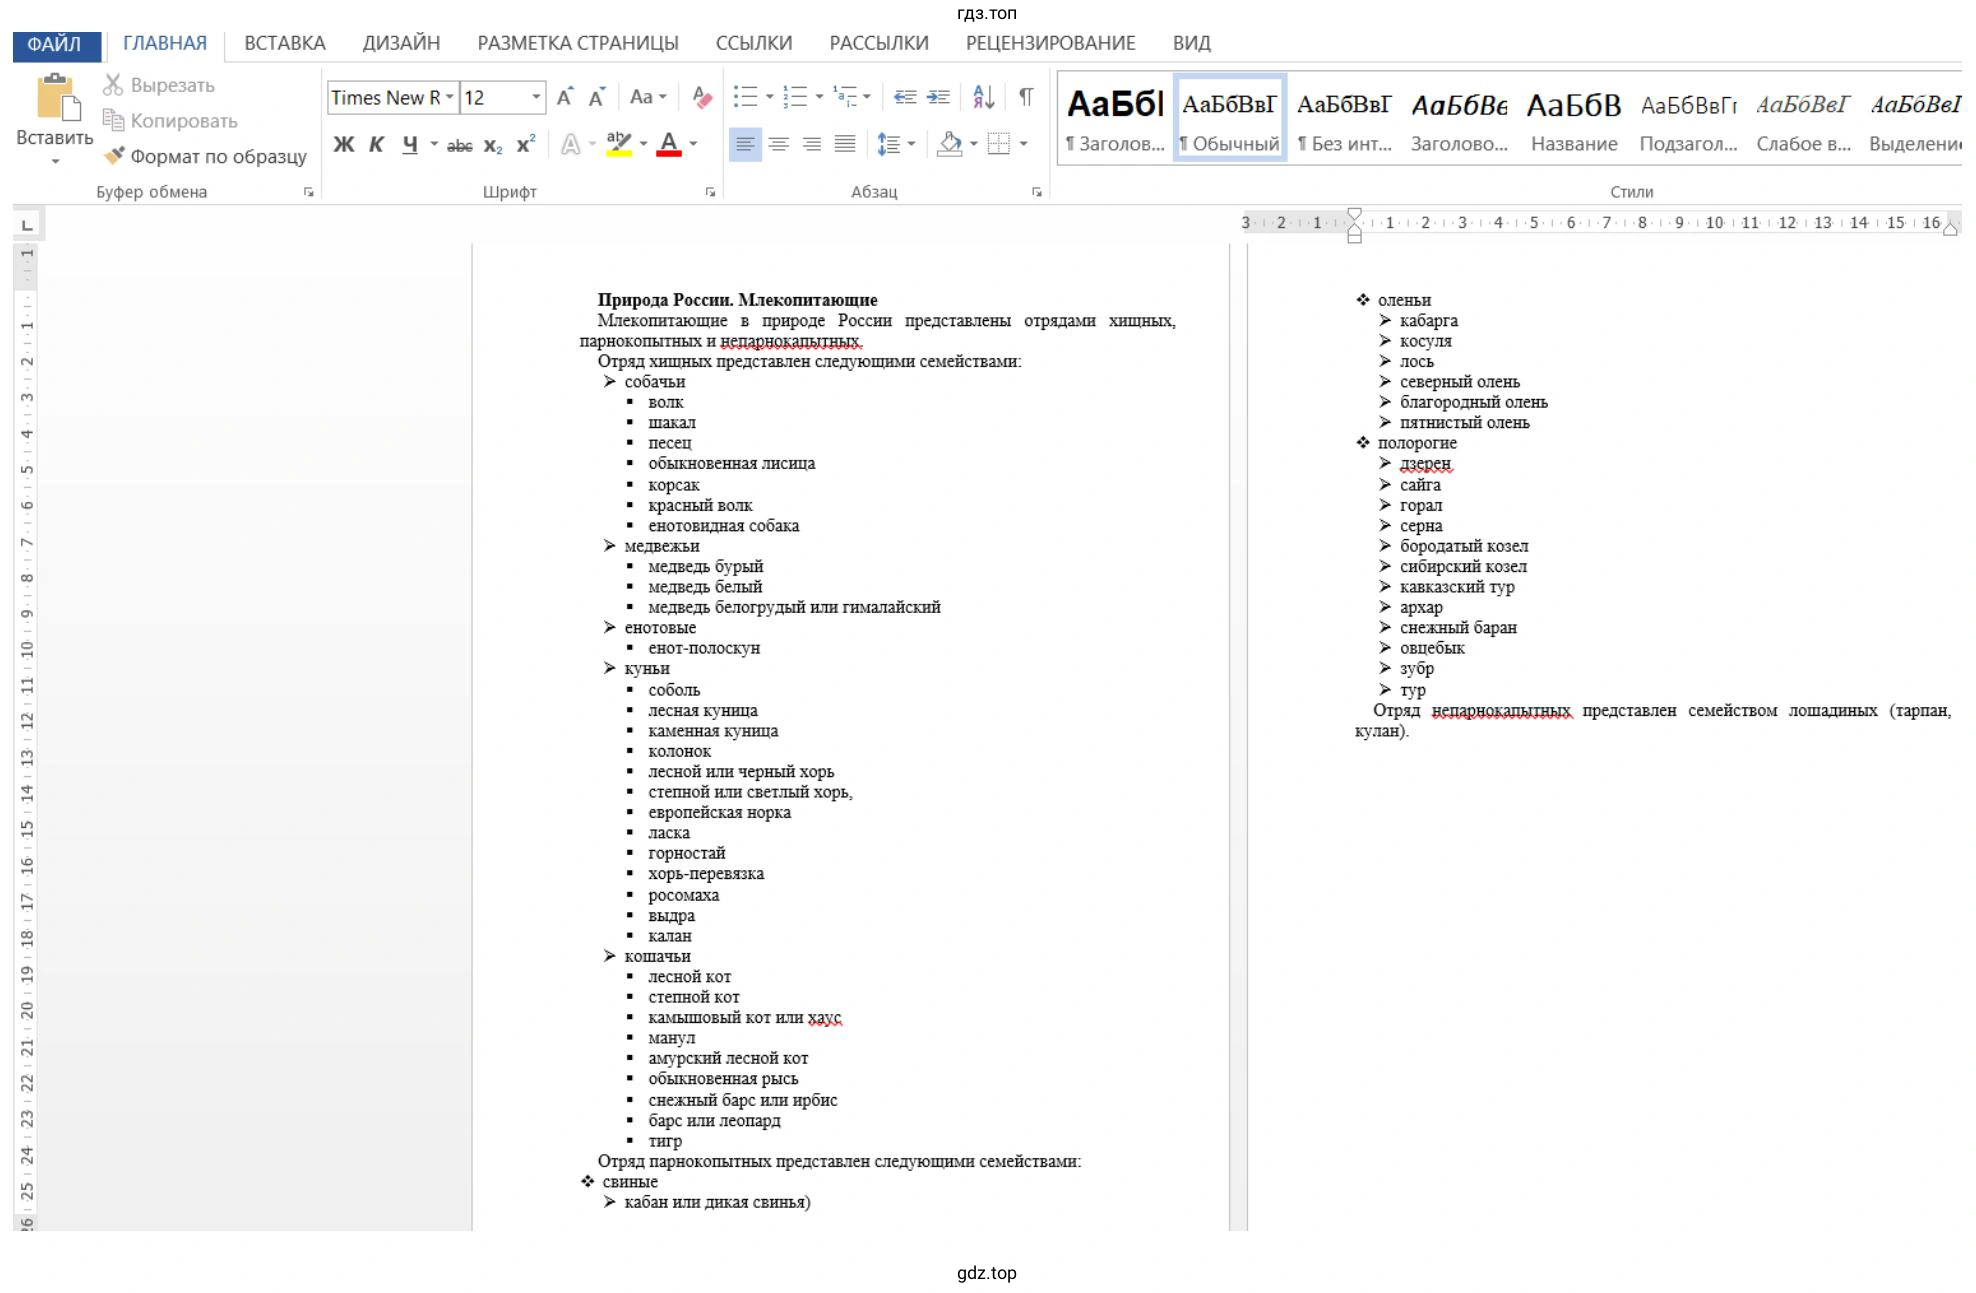Screen dimensions: 1976x1293
Task: Expand the Шрифт dialog launcher
Action: [x=710, y=192]
